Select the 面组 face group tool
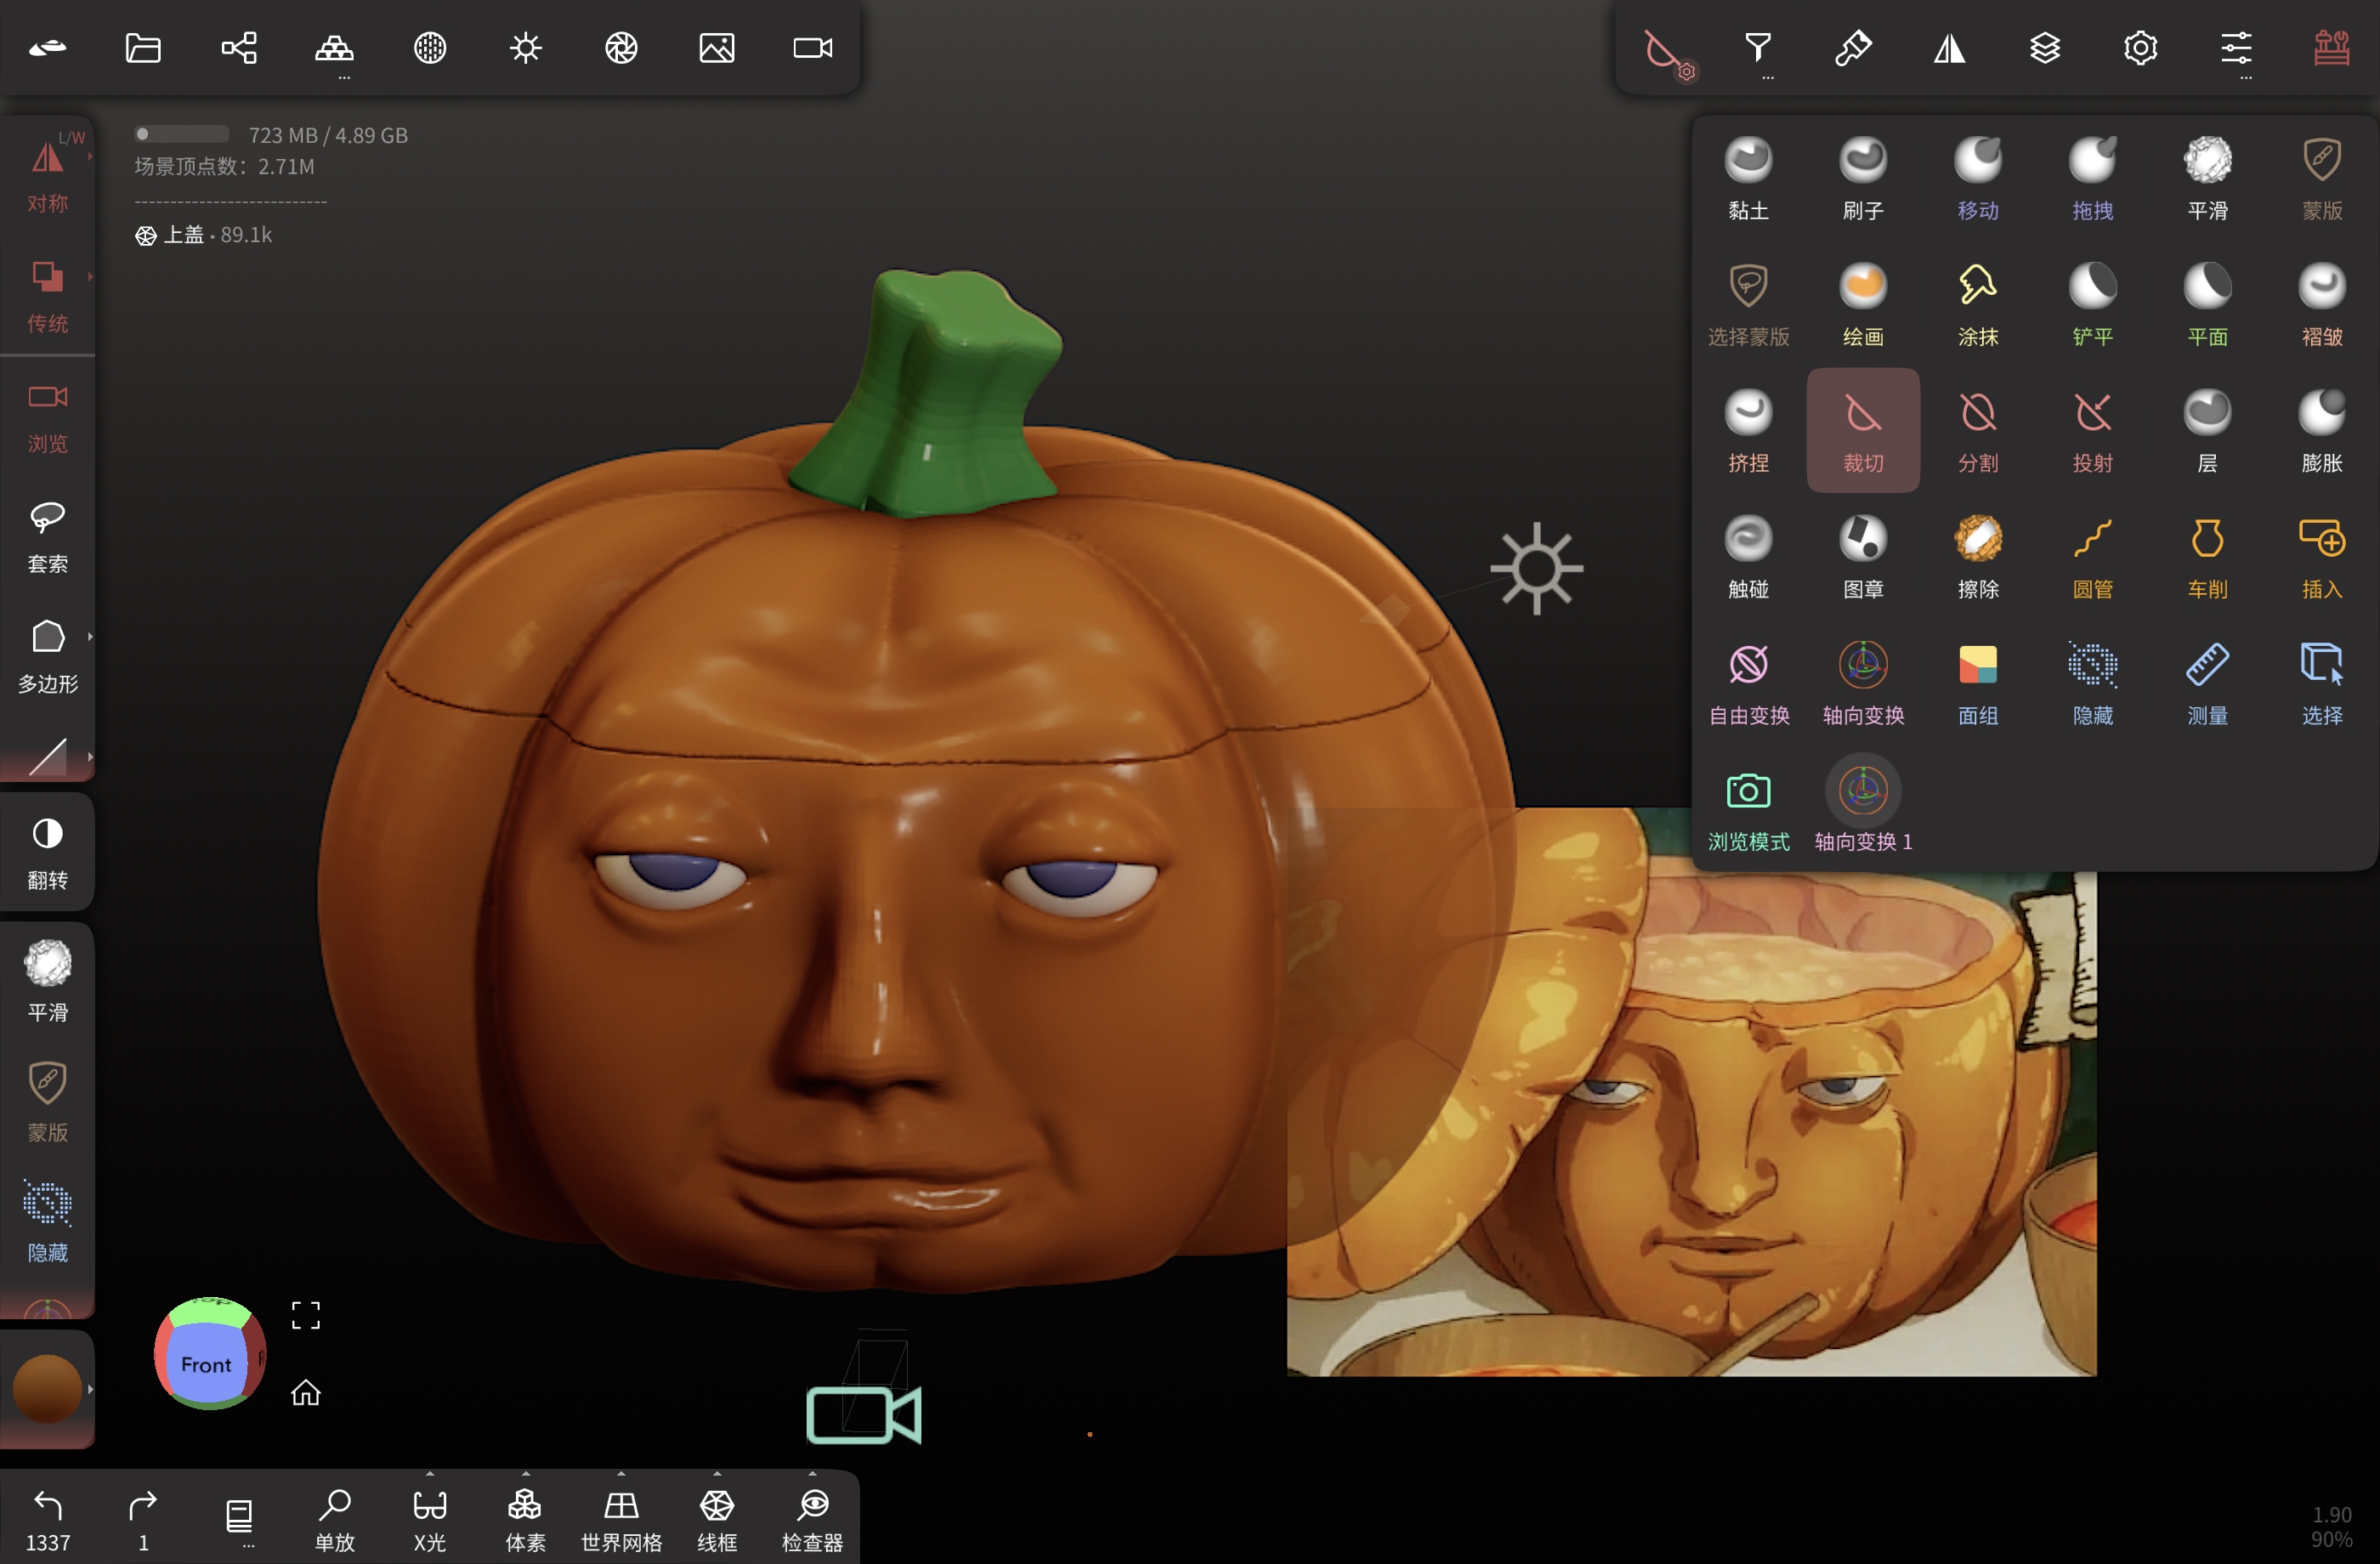 coord(1977,683)
